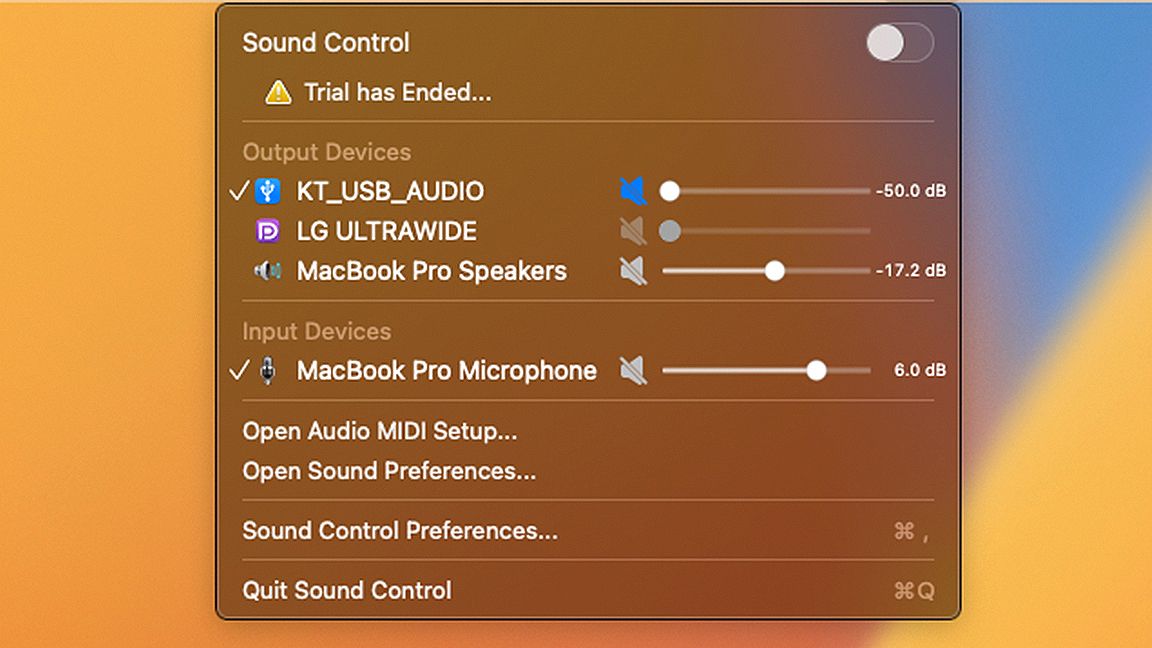Select MacBook Pro Microphone as input
The image size is (1152, 648).
(x=446, y=370)
